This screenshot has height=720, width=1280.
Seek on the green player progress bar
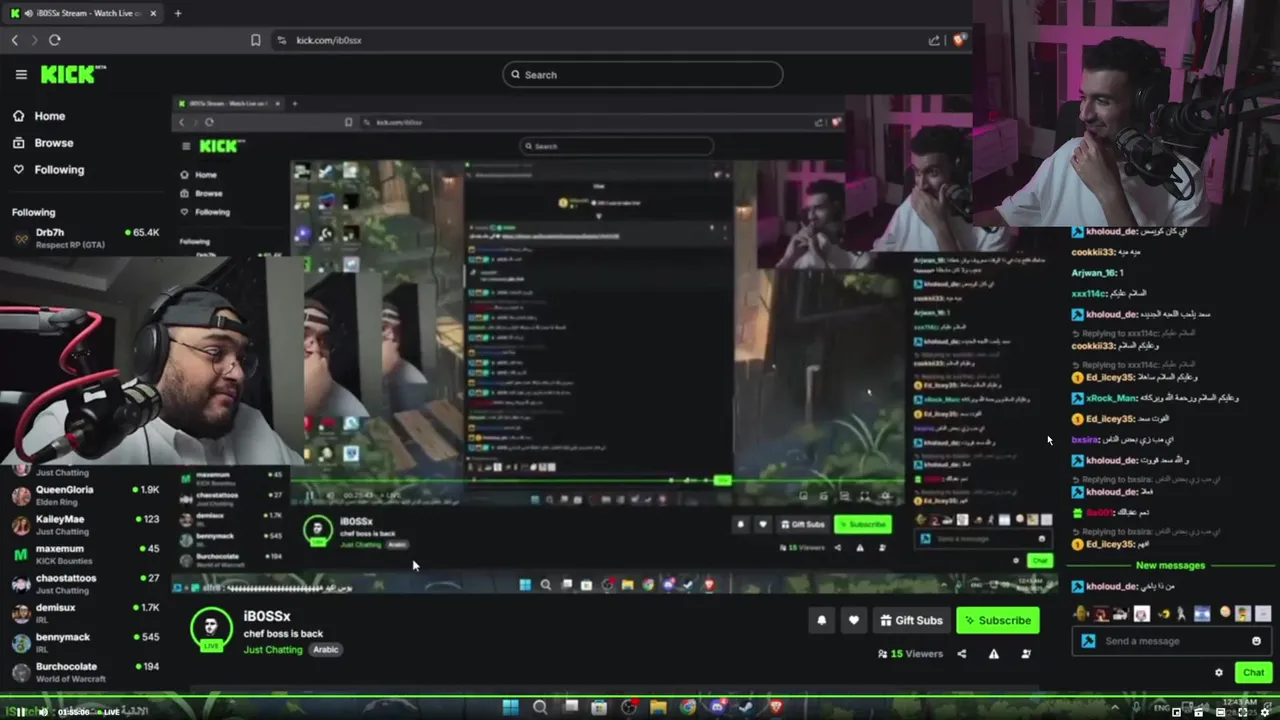[640, 696]
